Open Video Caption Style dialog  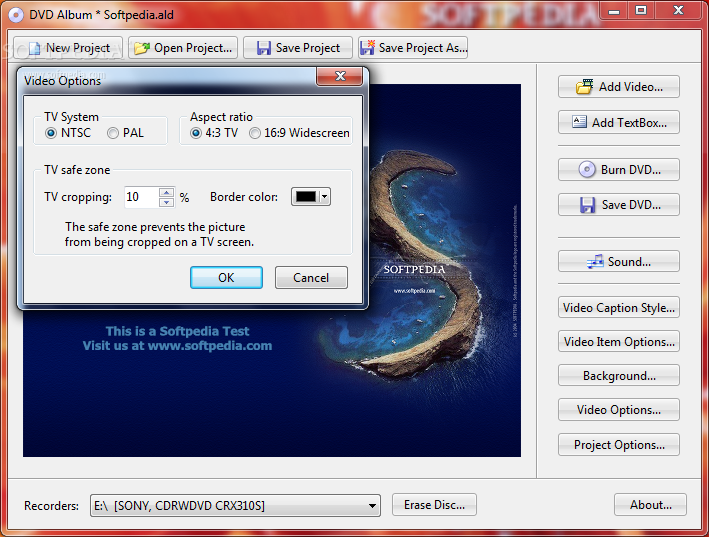point(619,308)
